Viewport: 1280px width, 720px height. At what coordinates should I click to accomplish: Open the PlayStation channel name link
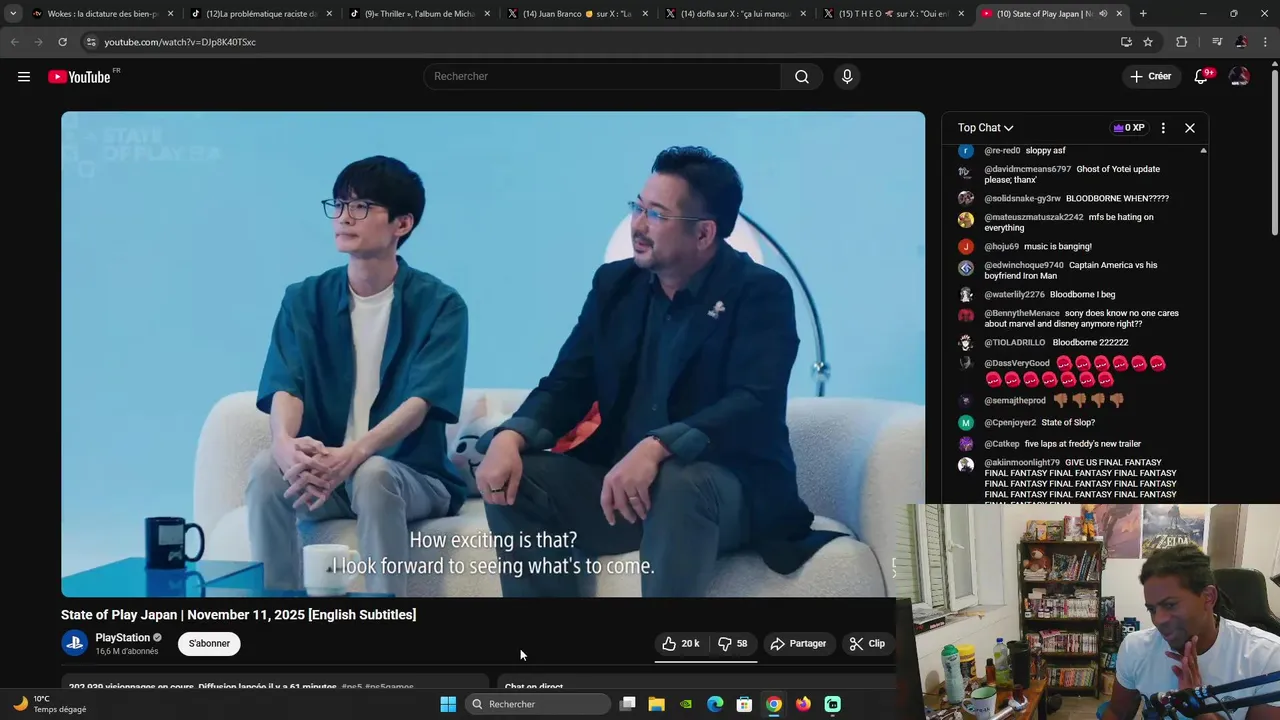(x=122, y=638)
